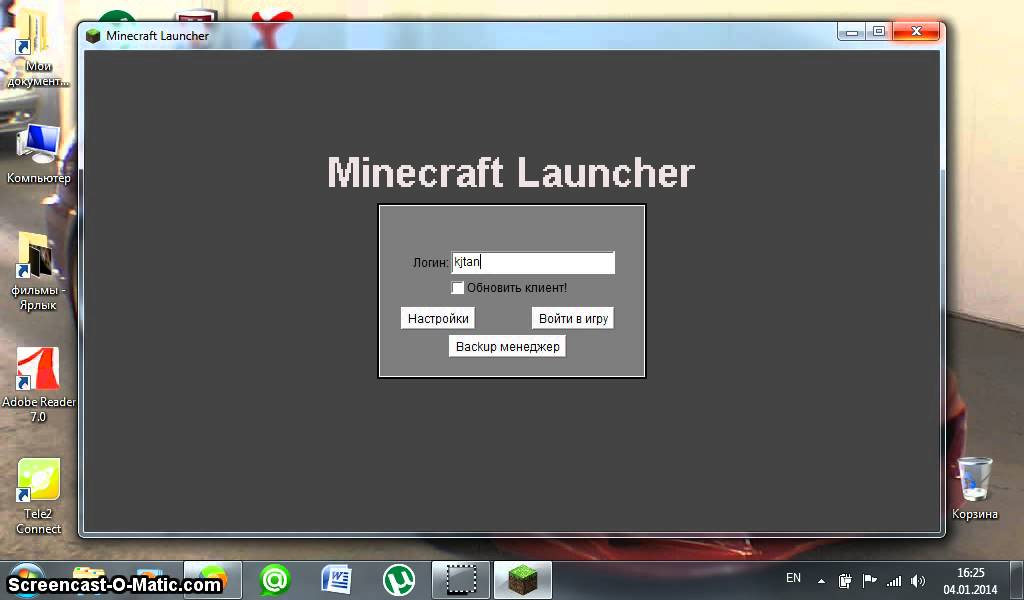Select the Adobe Reader 7.0 desktop icon
The image size is (1024, 600).
click(39, 385)
